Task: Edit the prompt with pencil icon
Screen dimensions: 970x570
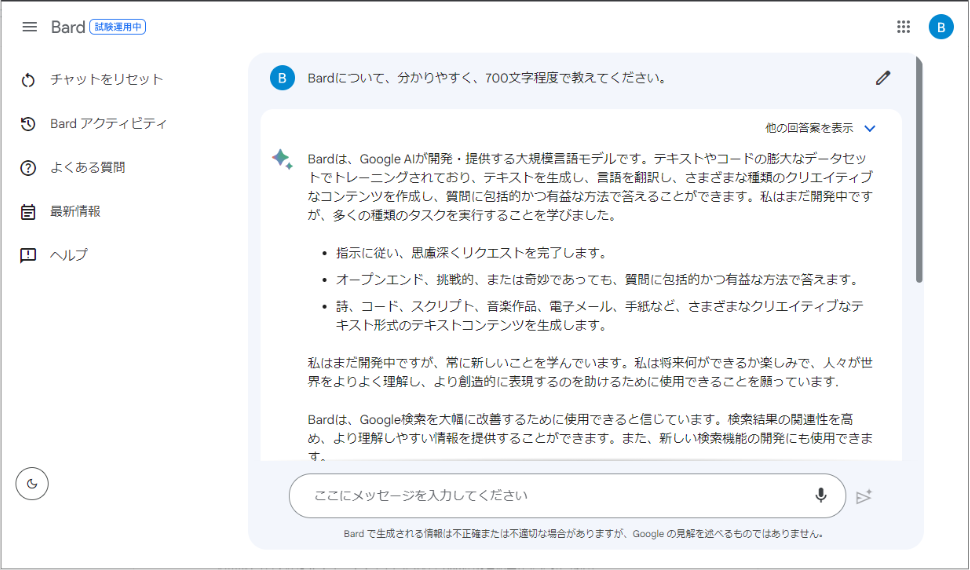Action: tap(883, 78)
